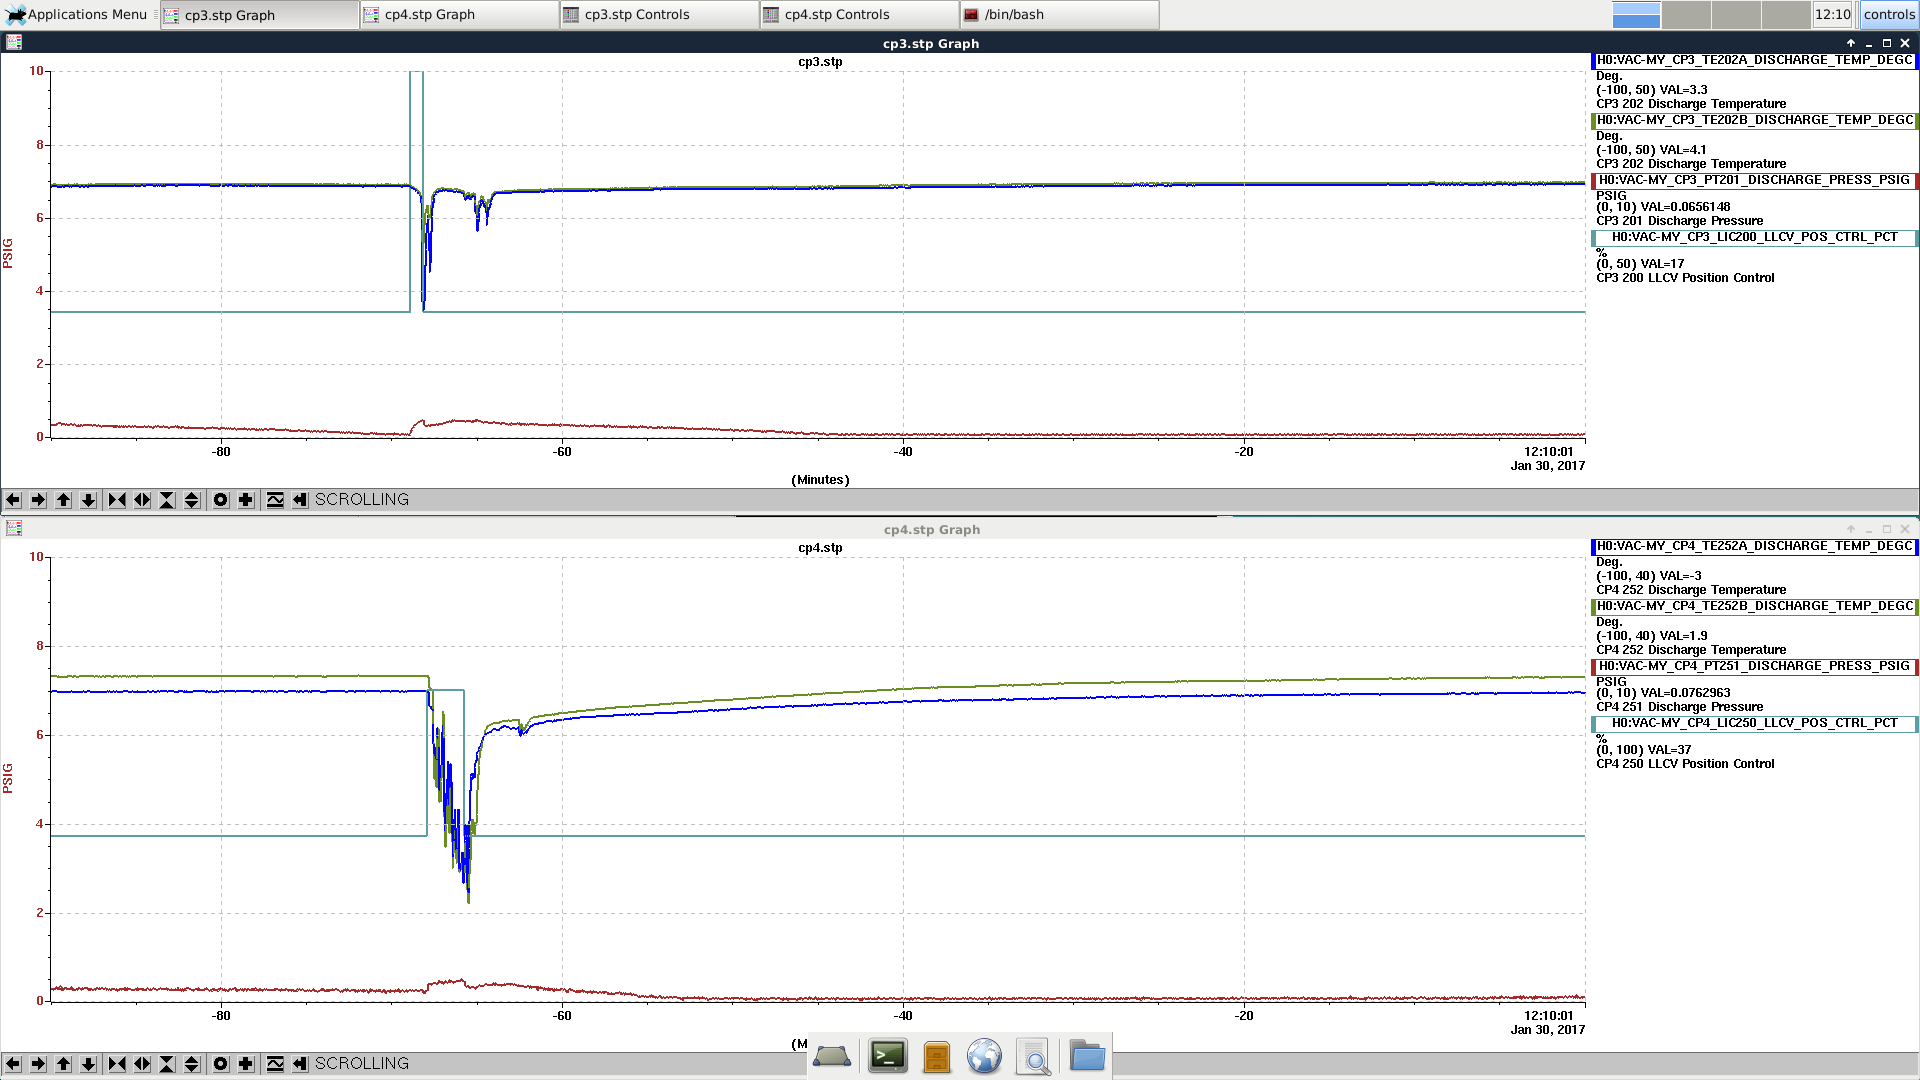The height and width of the screenshot is (1080, 1920).
Task: Pan left in cp3.stp graph toolbar
Action: tap(13, 500)
